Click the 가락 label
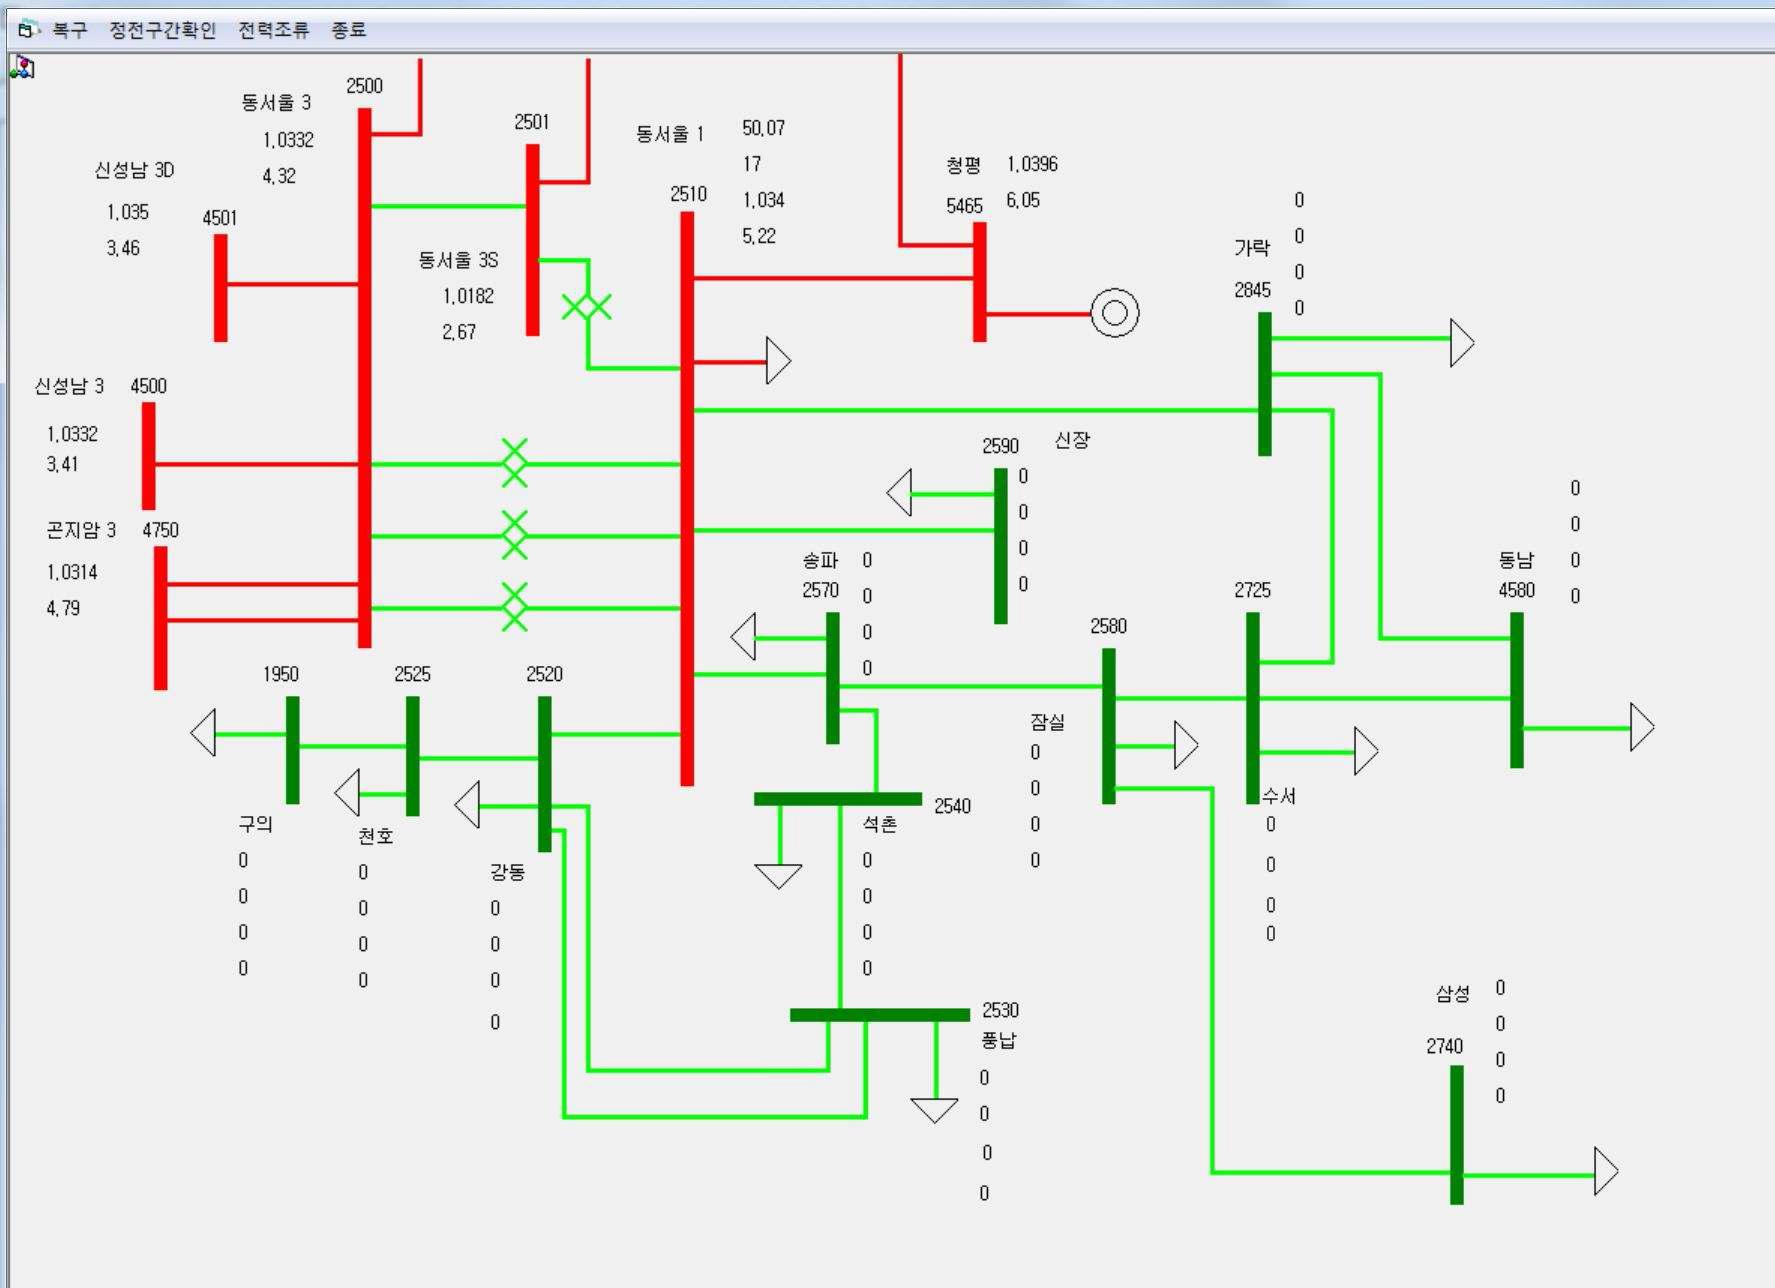The height and width of the screenshot is (1288, 1775). [x=1252, y=248]
